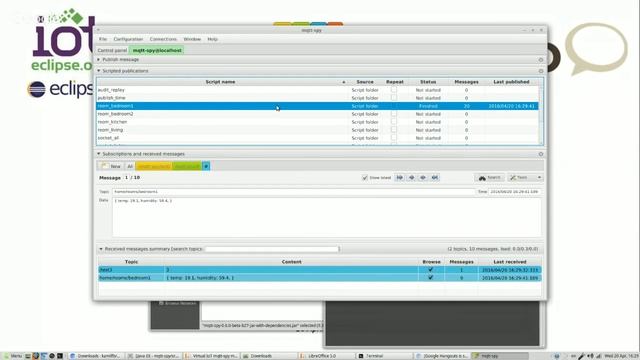This screenshot has width=640, height=360.
Task: Toggle Repeat checkbox for room_bedroom2 script
Action: tap(394, 113)
